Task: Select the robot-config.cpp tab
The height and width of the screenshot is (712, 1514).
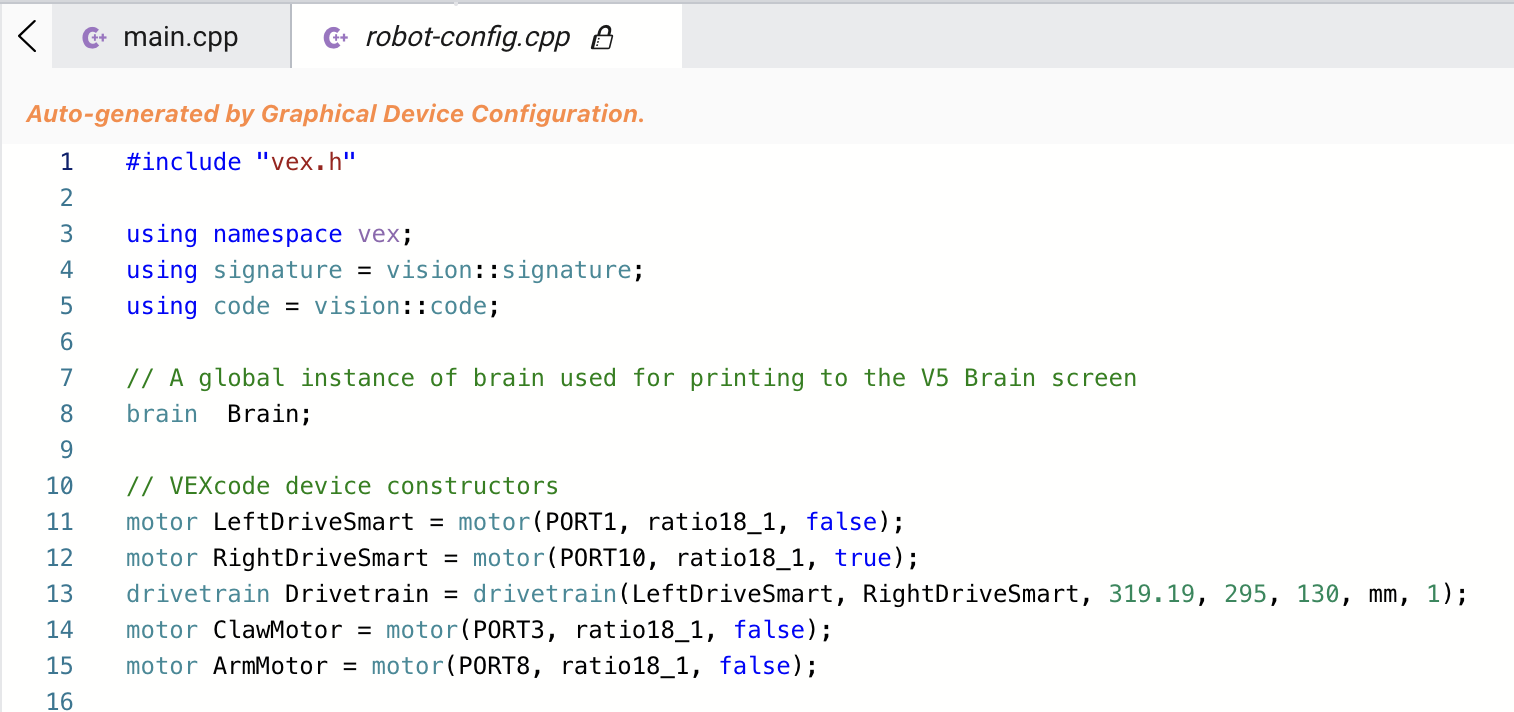Action: coord(487,37)
